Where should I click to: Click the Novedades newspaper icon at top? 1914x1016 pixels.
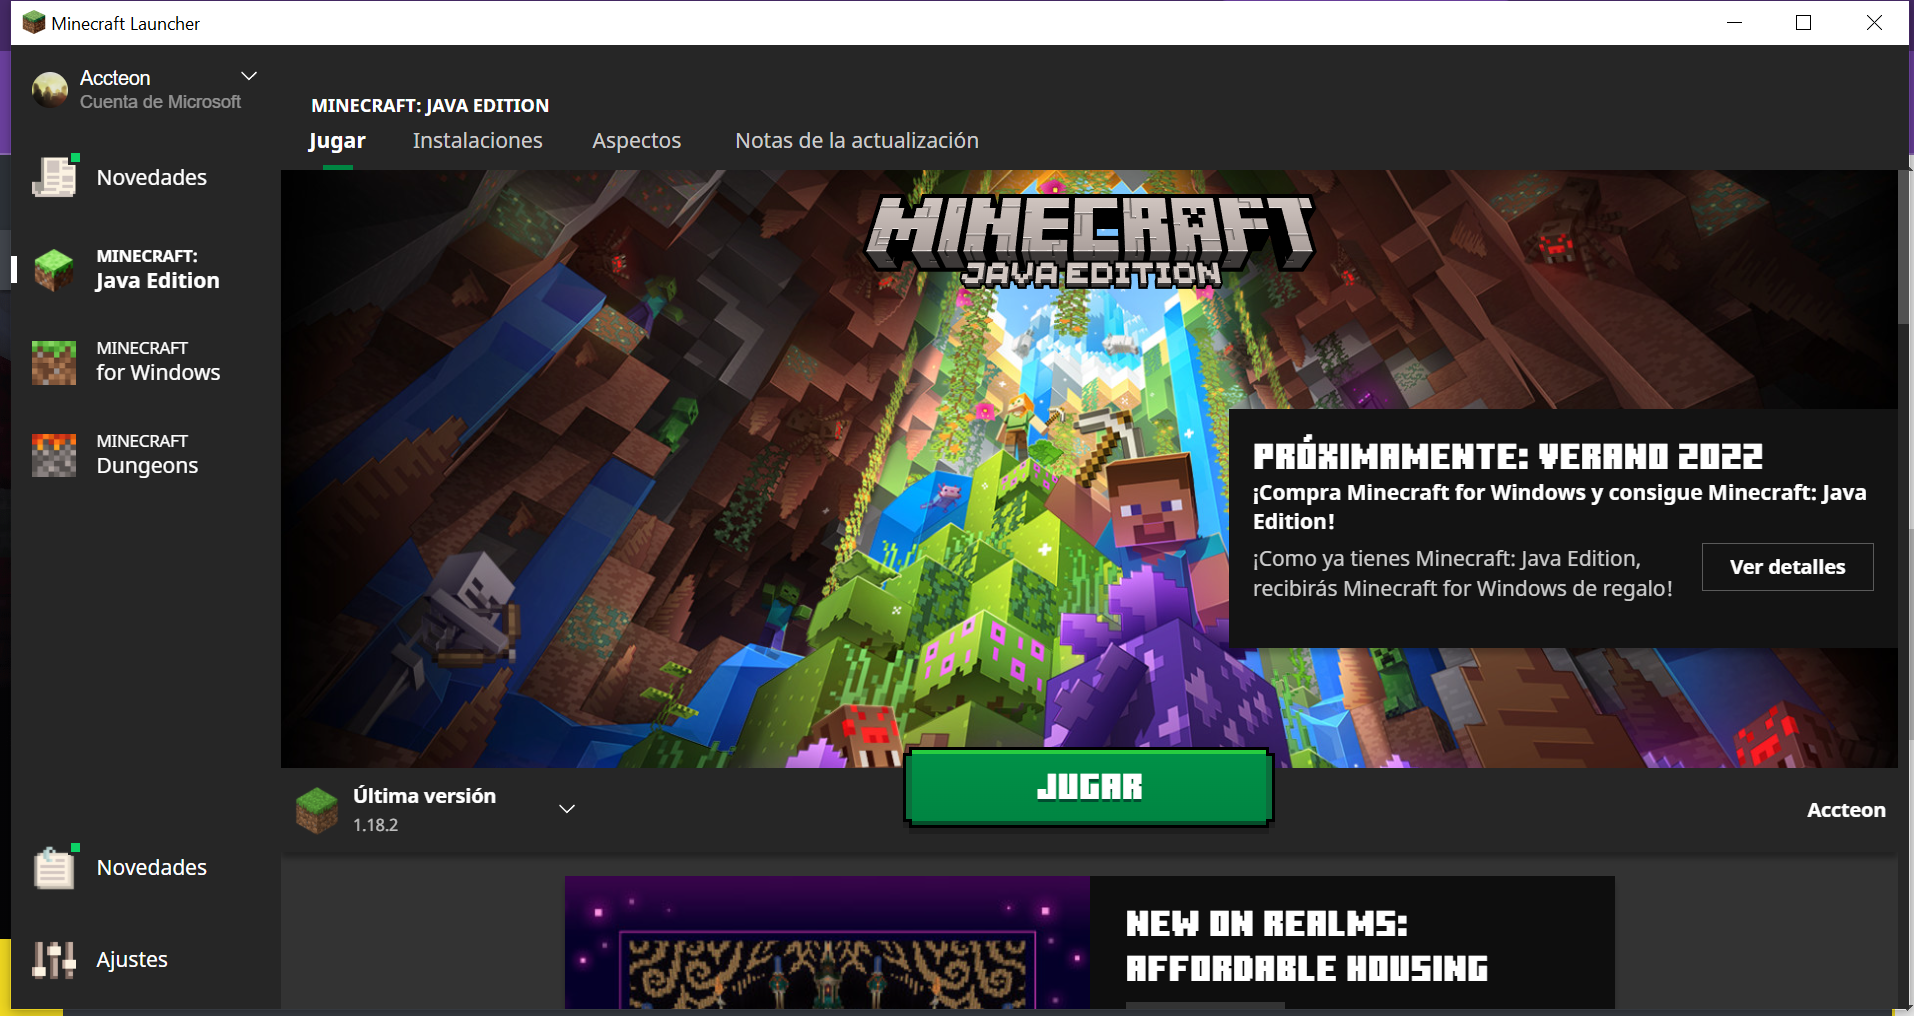coord(54,177)
